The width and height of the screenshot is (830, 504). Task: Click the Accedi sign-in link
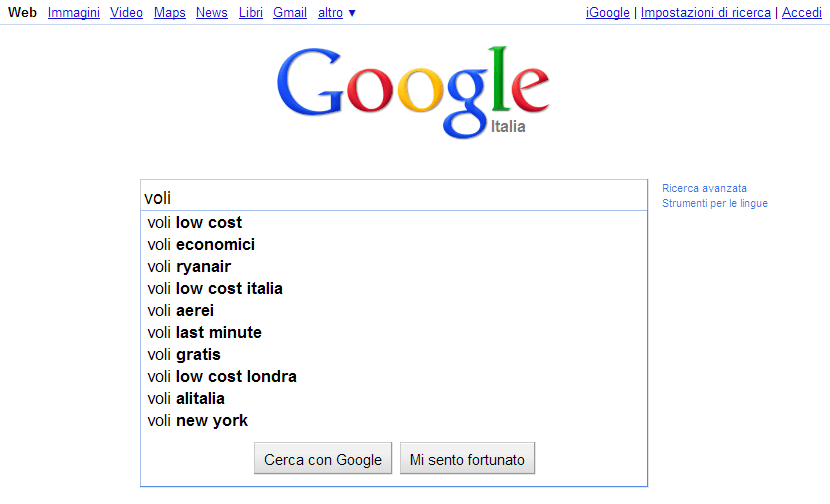pyautogui.click(x=801, y=13)
